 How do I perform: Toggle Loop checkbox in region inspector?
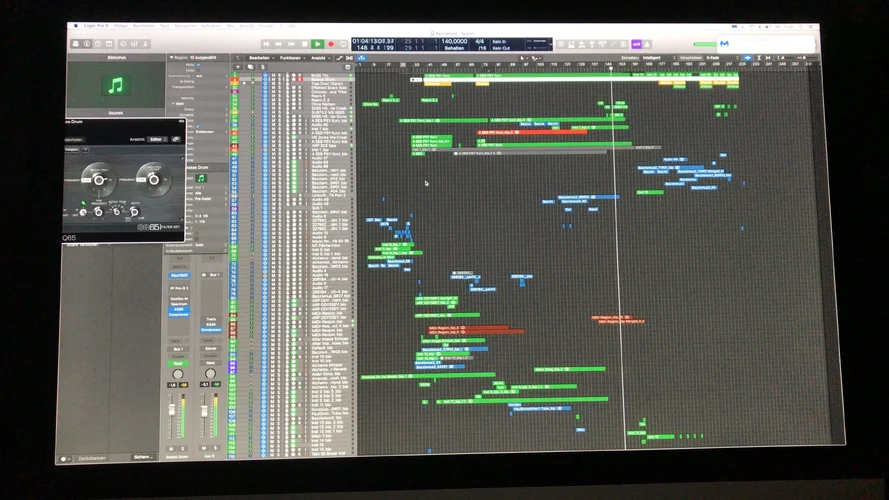[x=198, y=70]
